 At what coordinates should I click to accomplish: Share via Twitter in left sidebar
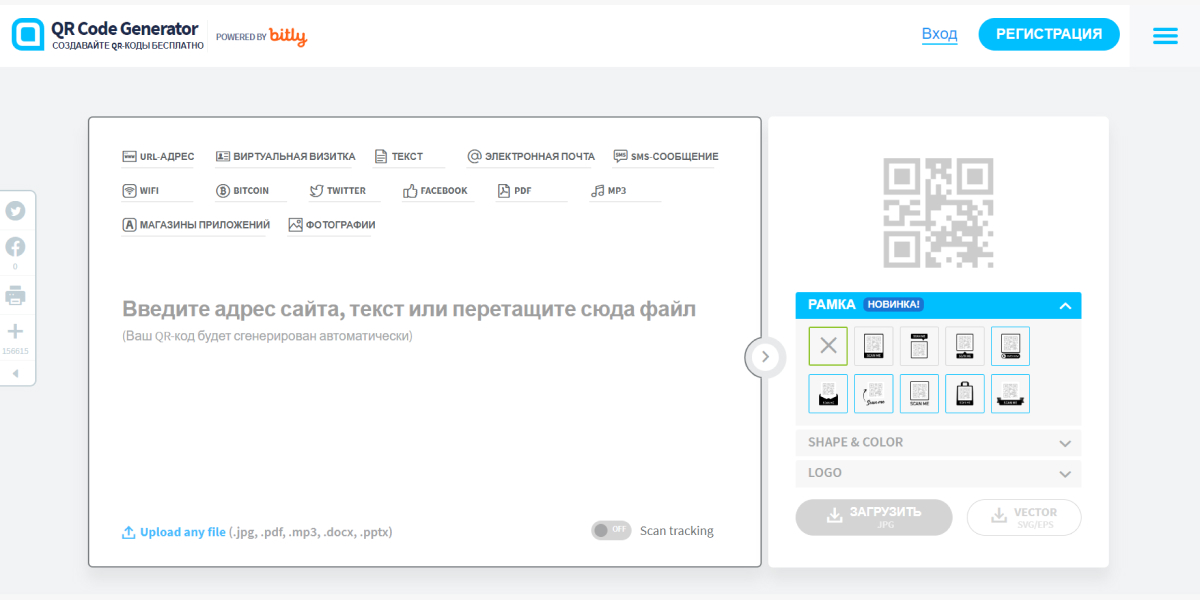pyautogui.click(x=16, y=211)
